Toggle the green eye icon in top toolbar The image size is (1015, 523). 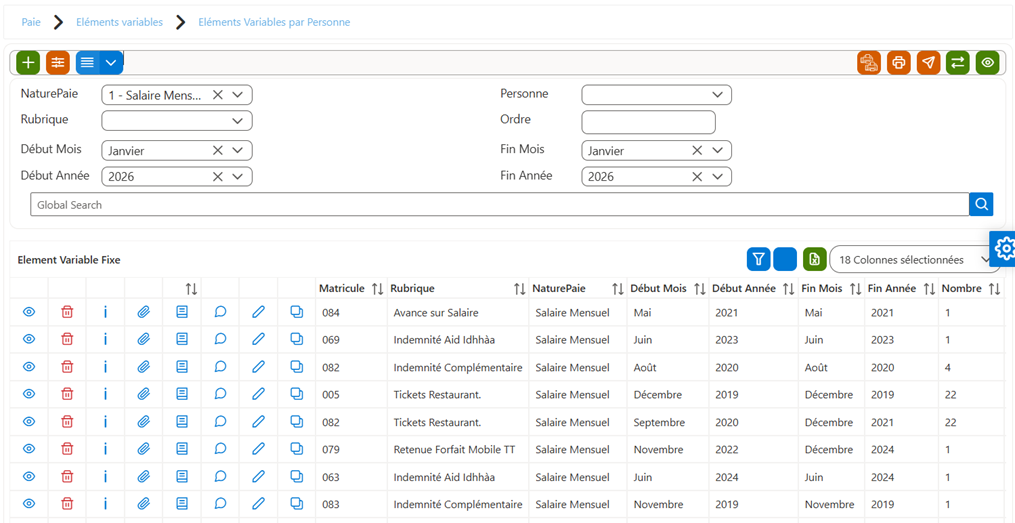(x=988, y=62)
